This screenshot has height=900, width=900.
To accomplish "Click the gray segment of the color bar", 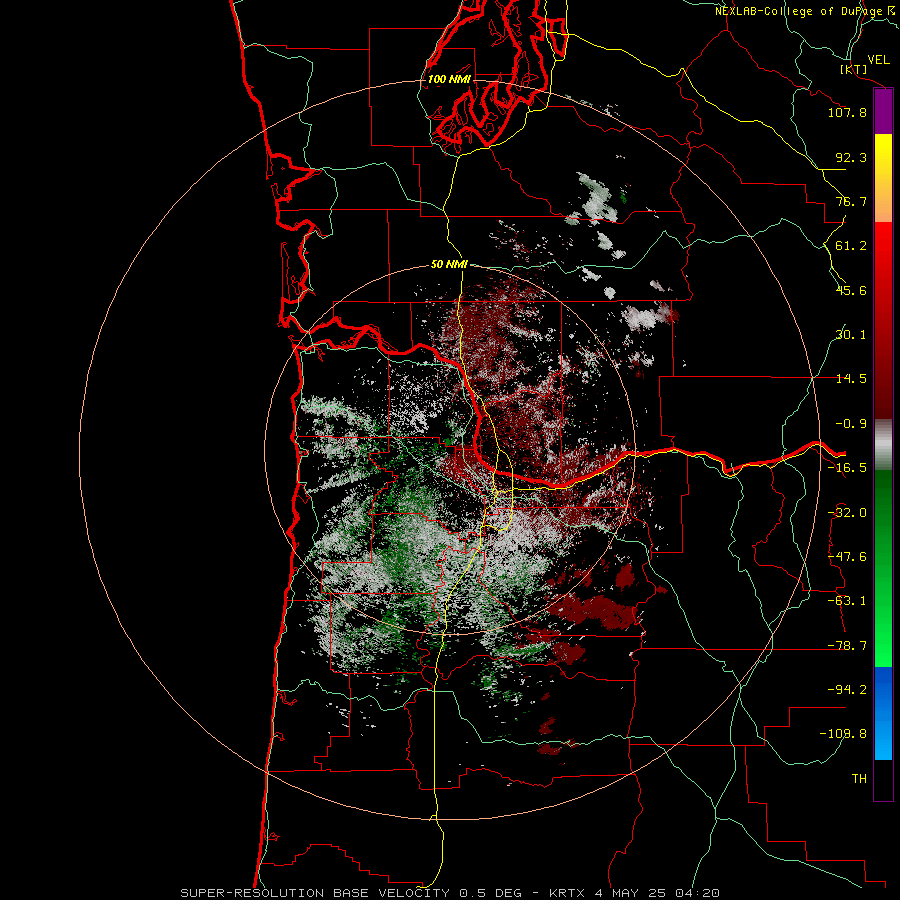I will (883, 445).
